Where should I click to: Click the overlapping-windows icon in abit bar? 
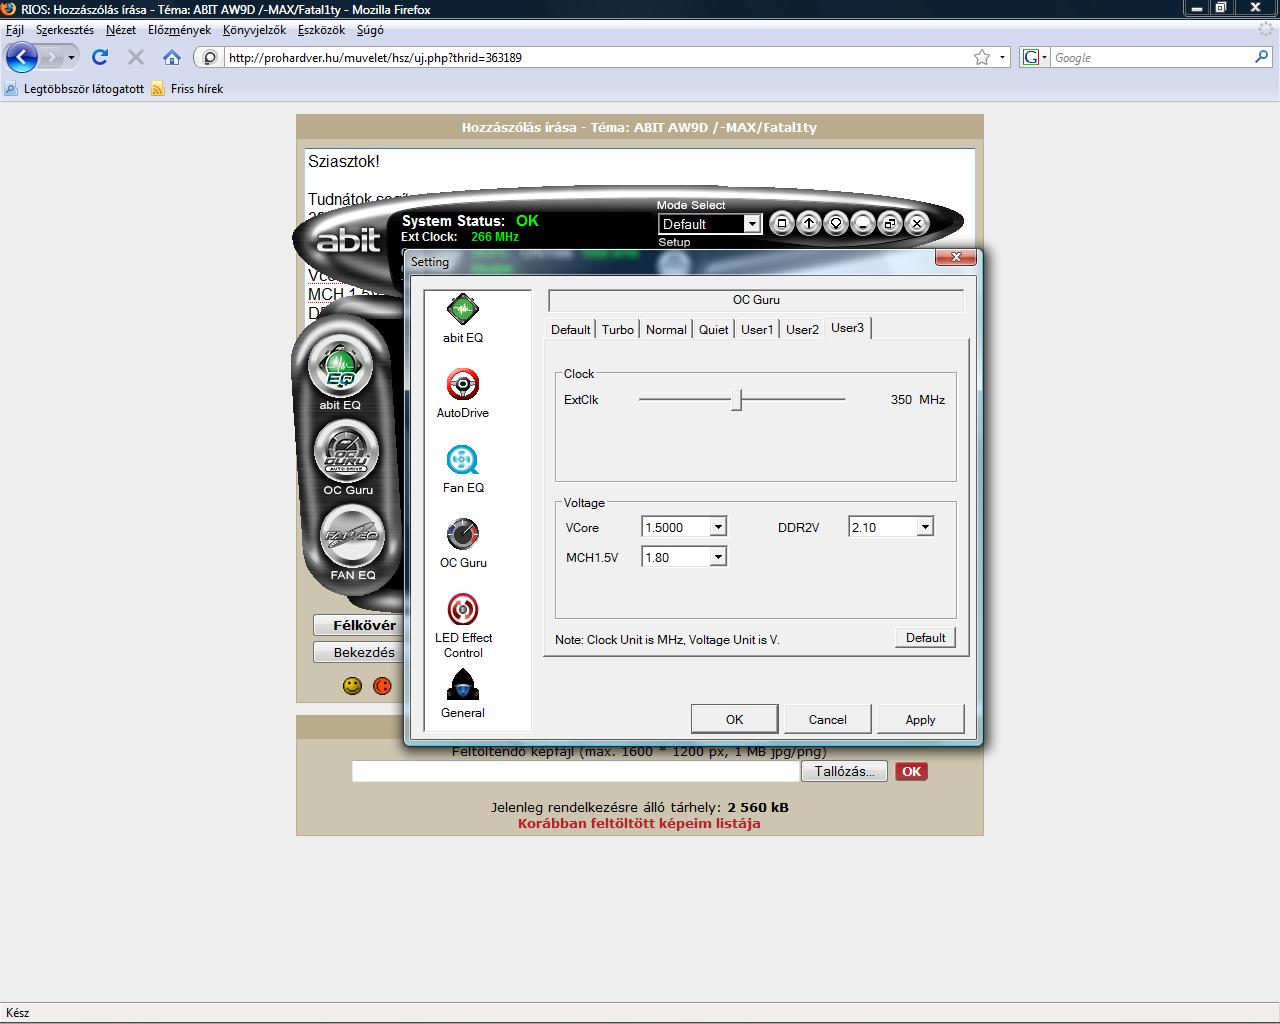point(890,224)
